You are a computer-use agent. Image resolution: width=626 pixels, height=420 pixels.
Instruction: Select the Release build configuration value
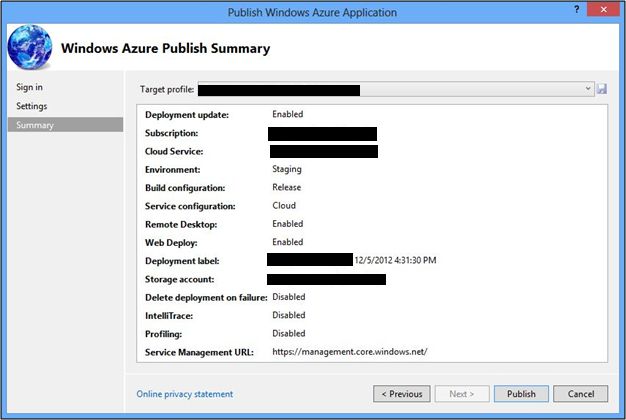pyautogui.click(x=287, y=187)
